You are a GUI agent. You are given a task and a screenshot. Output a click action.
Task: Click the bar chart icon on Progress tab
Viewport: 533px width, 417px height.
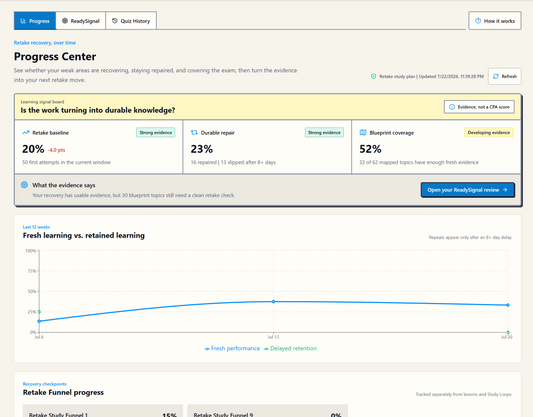pos(23,21)
